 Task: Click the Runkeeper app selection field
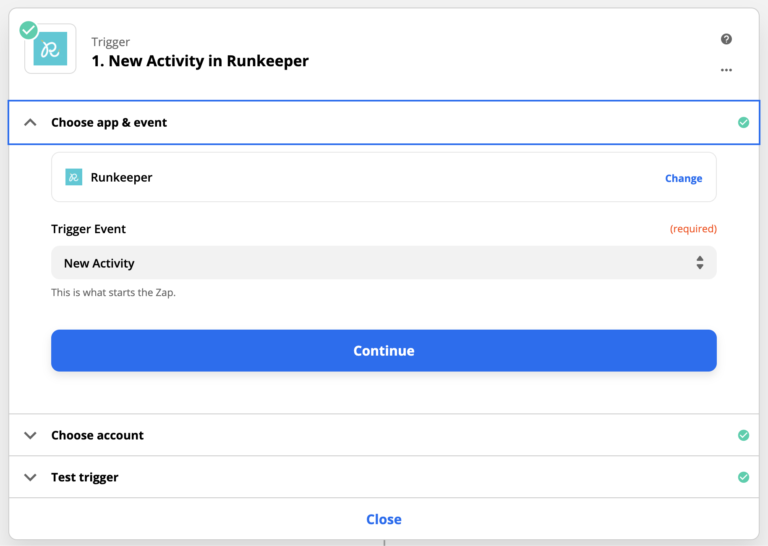click(x=384, y=177)
